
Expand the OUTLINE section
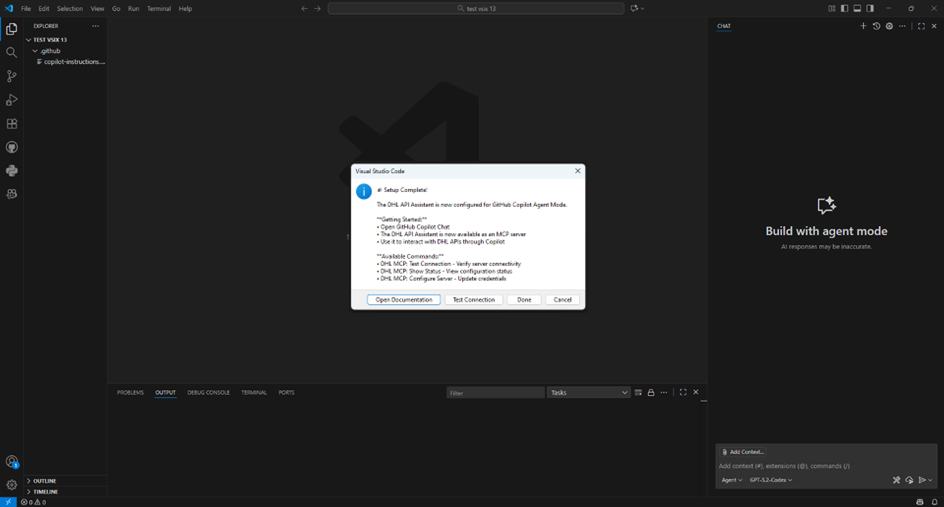pyautogui.click(x=45, y=481)
